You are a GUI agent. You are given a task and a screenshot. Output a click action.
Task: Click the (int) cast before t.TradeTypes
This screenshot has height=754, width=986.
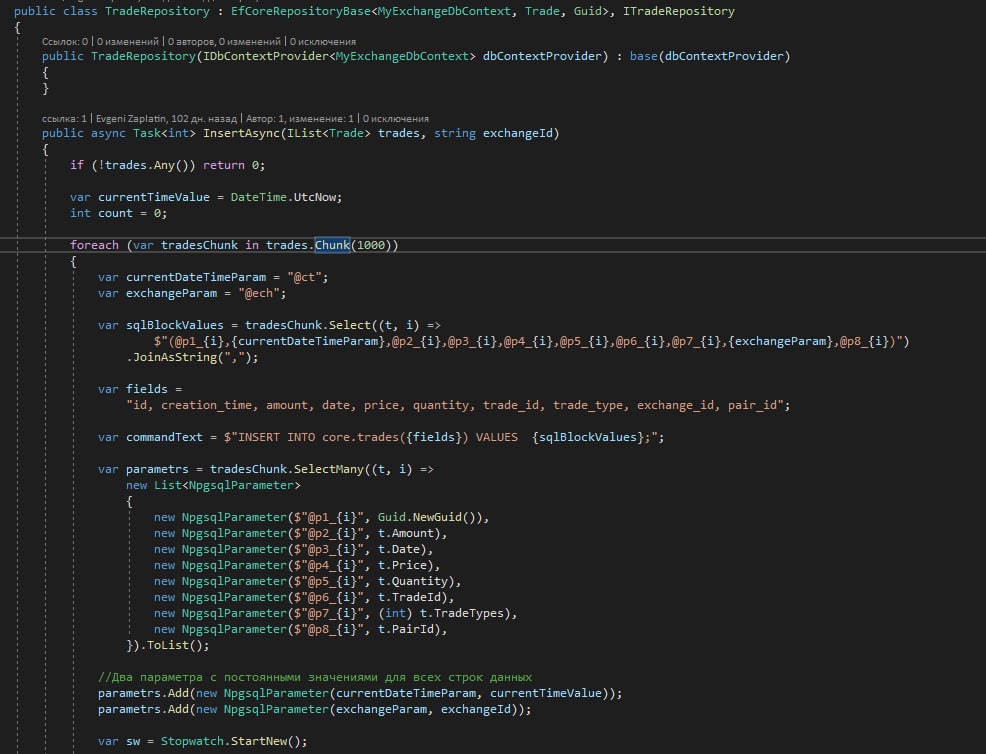tap(396, 614)
